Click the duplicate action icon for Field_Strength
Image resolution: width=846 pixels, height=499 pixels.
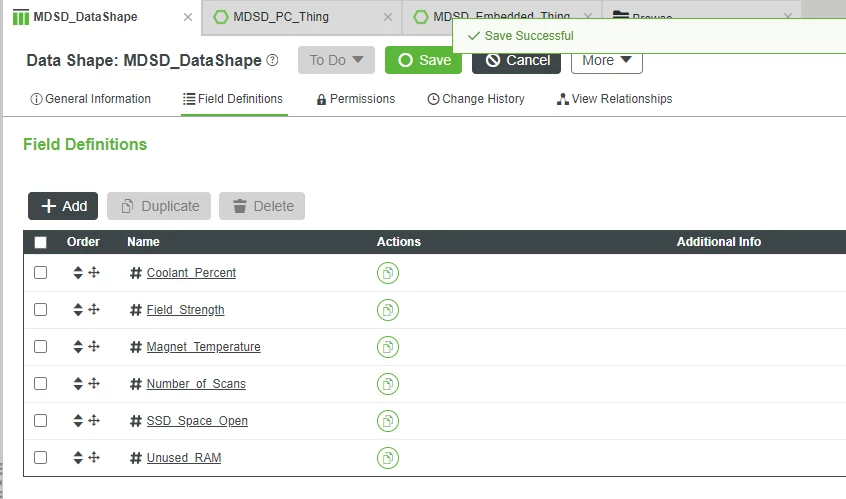click(x=388, y=310)
